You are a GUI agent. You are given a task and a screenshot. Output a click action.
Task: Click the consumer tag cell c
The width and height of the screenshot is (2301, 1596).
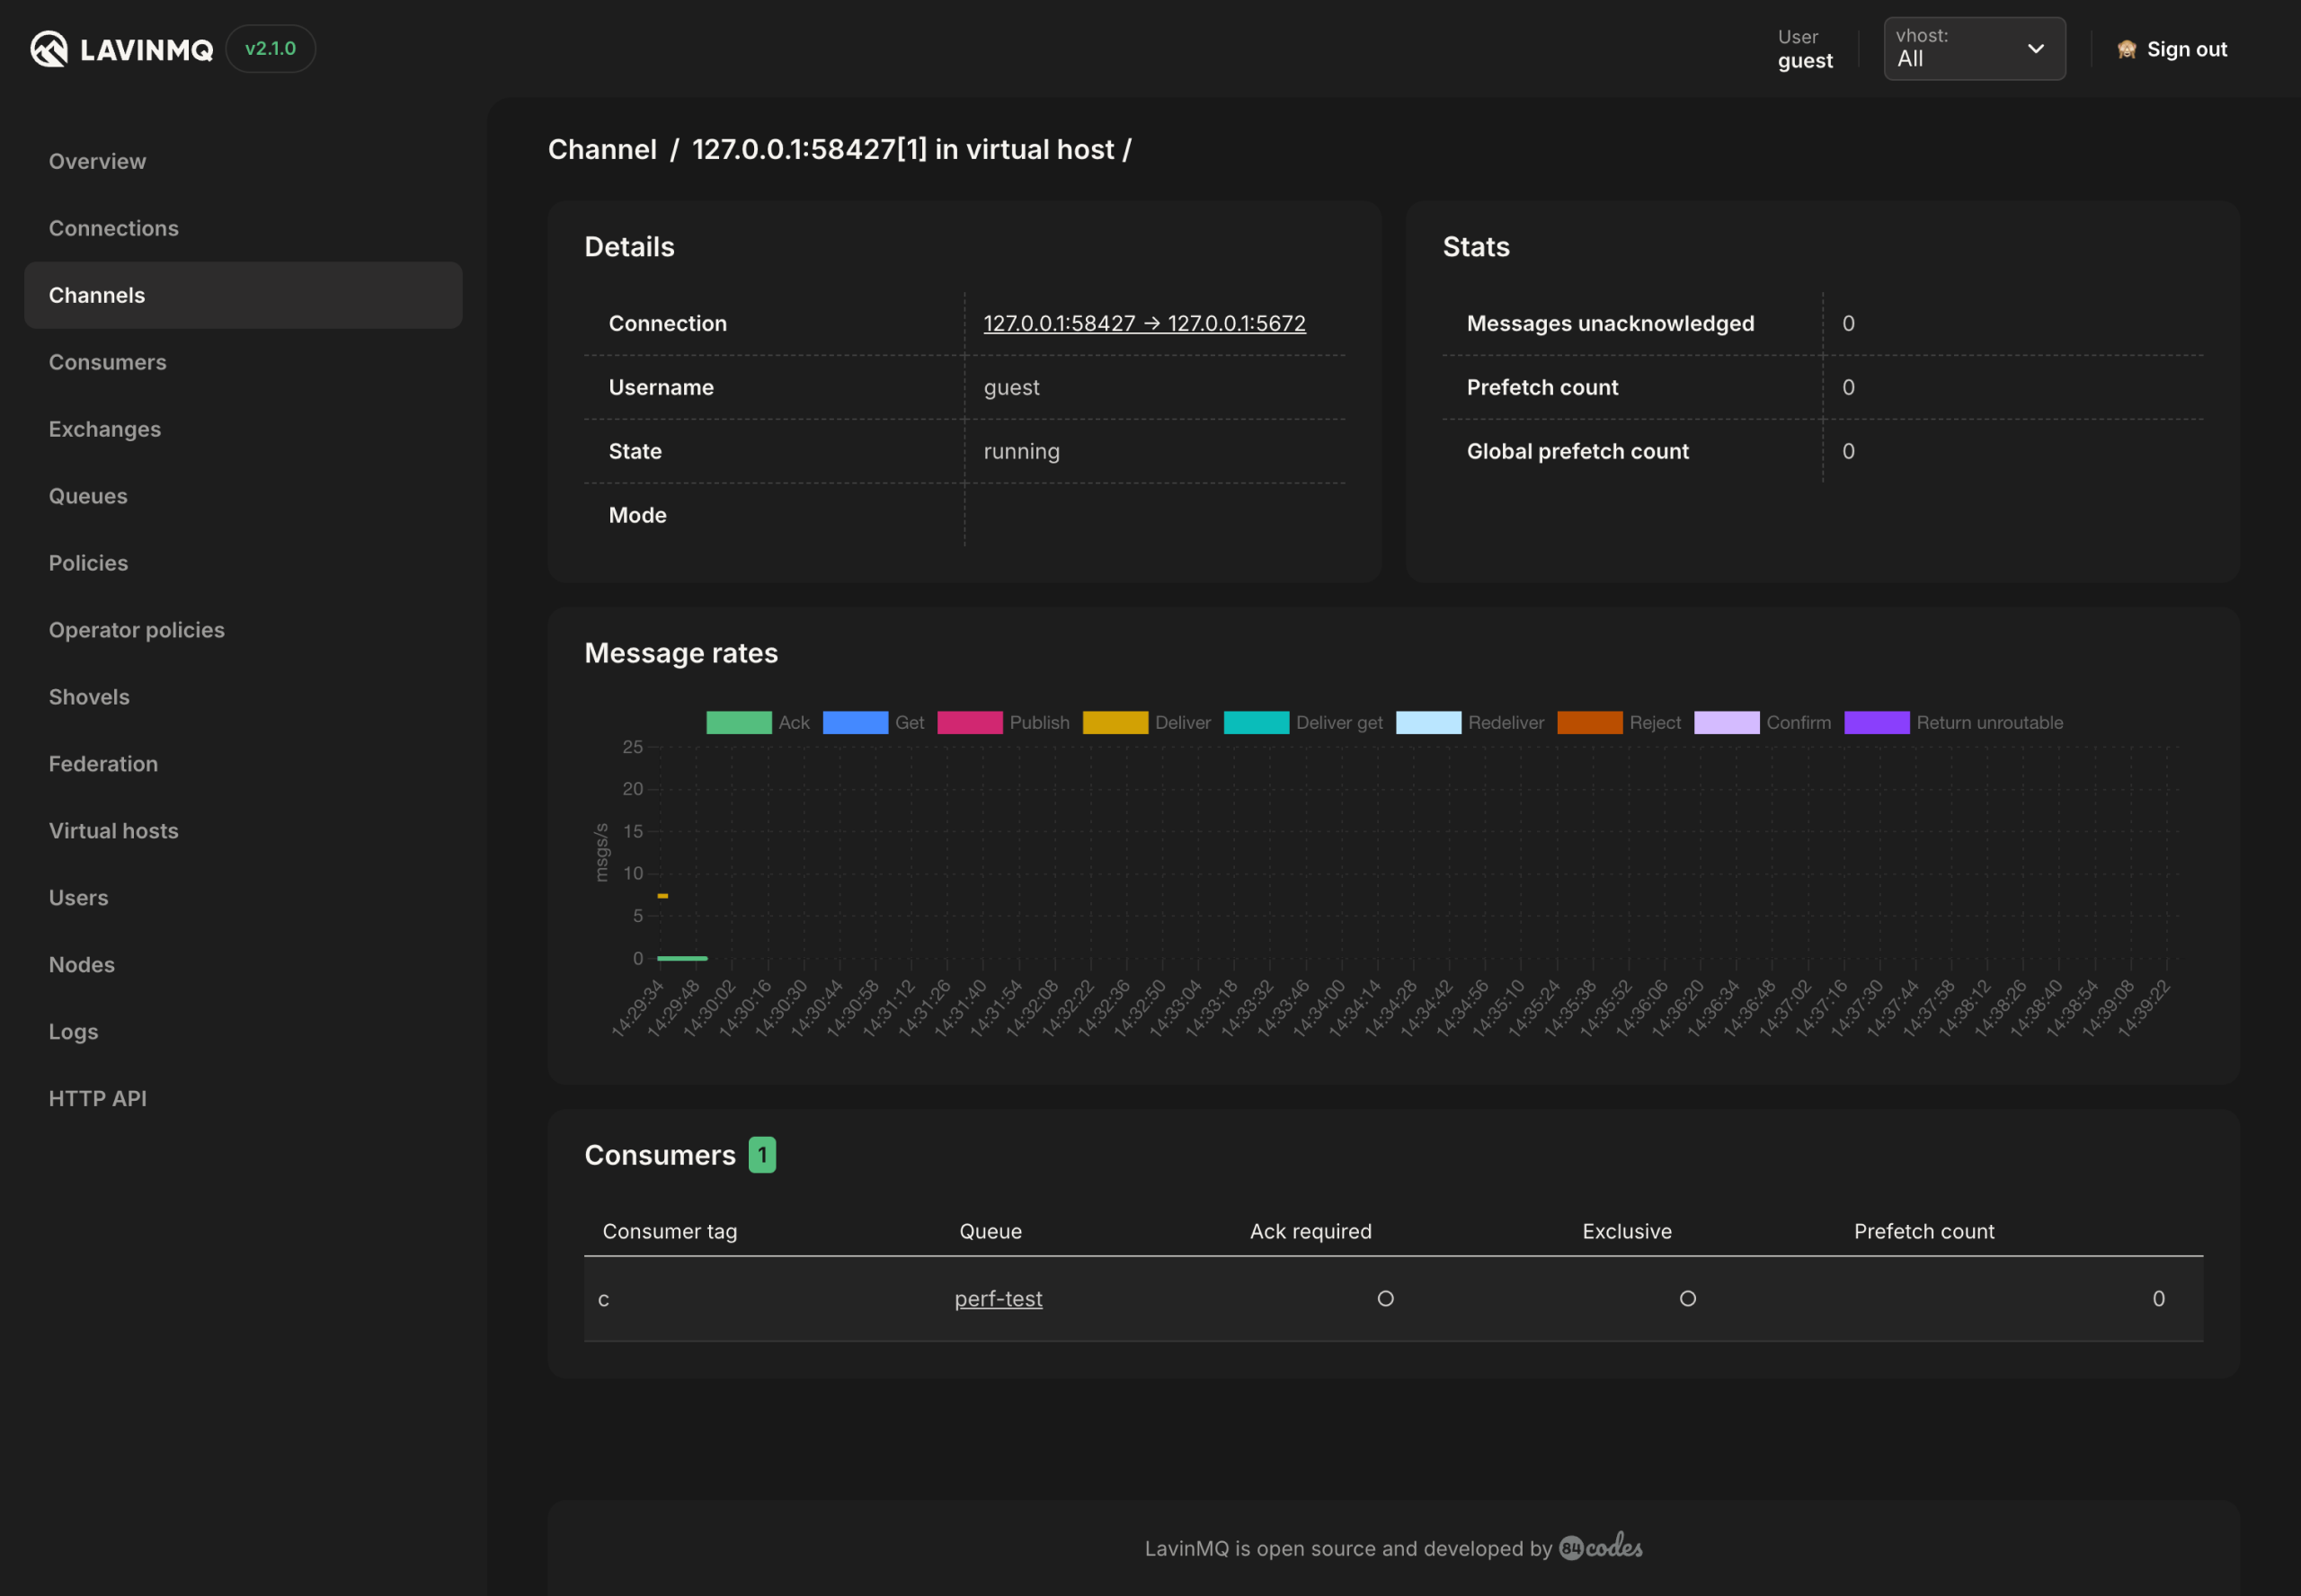click(x=603, y=1299)
